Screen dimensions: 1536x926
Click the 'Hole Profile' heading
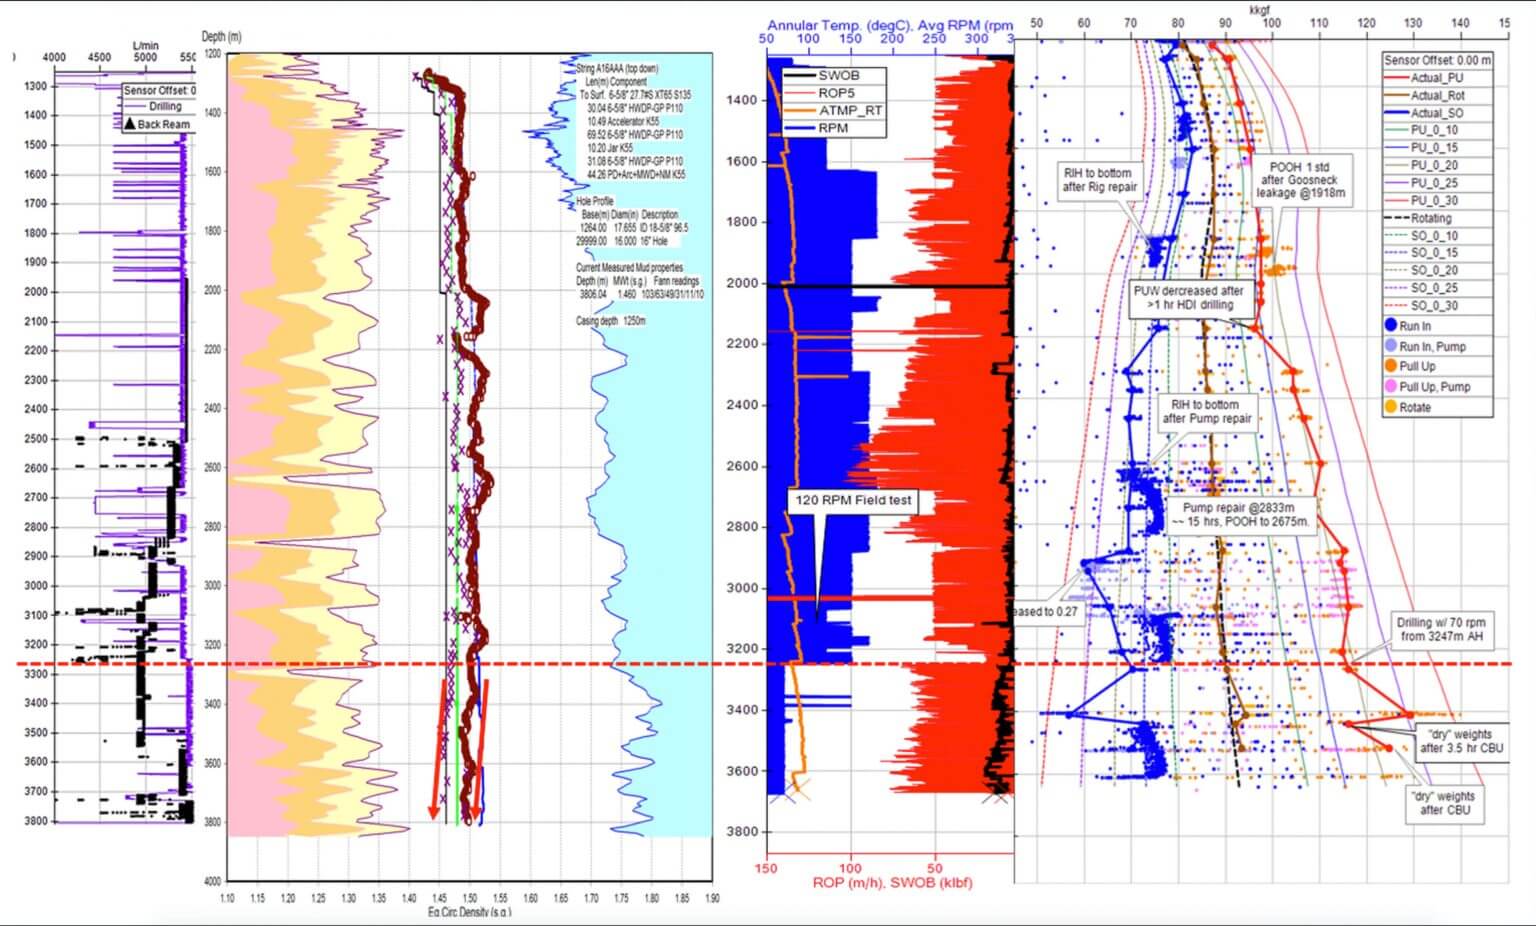pyautogui.click(x=595, y=201)
